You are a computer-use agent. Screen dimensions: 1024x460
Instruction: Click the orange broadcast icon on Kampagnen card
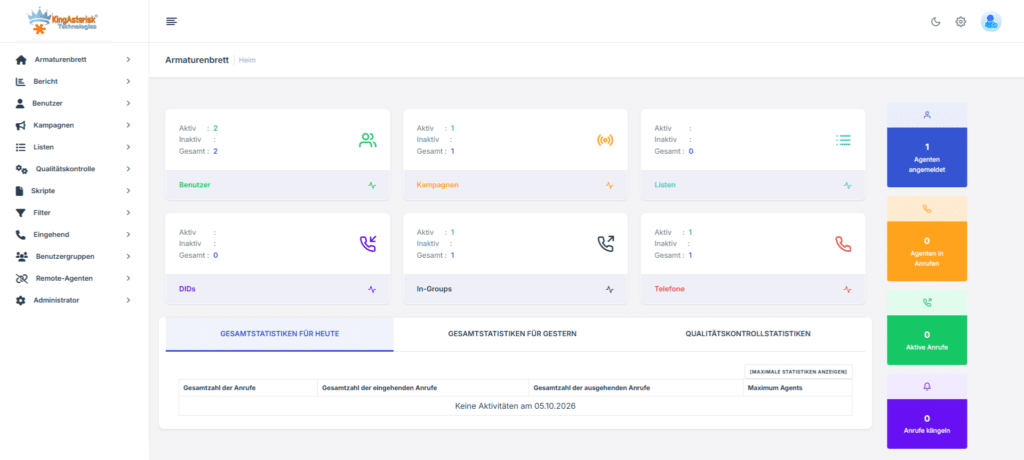point(605,140)
